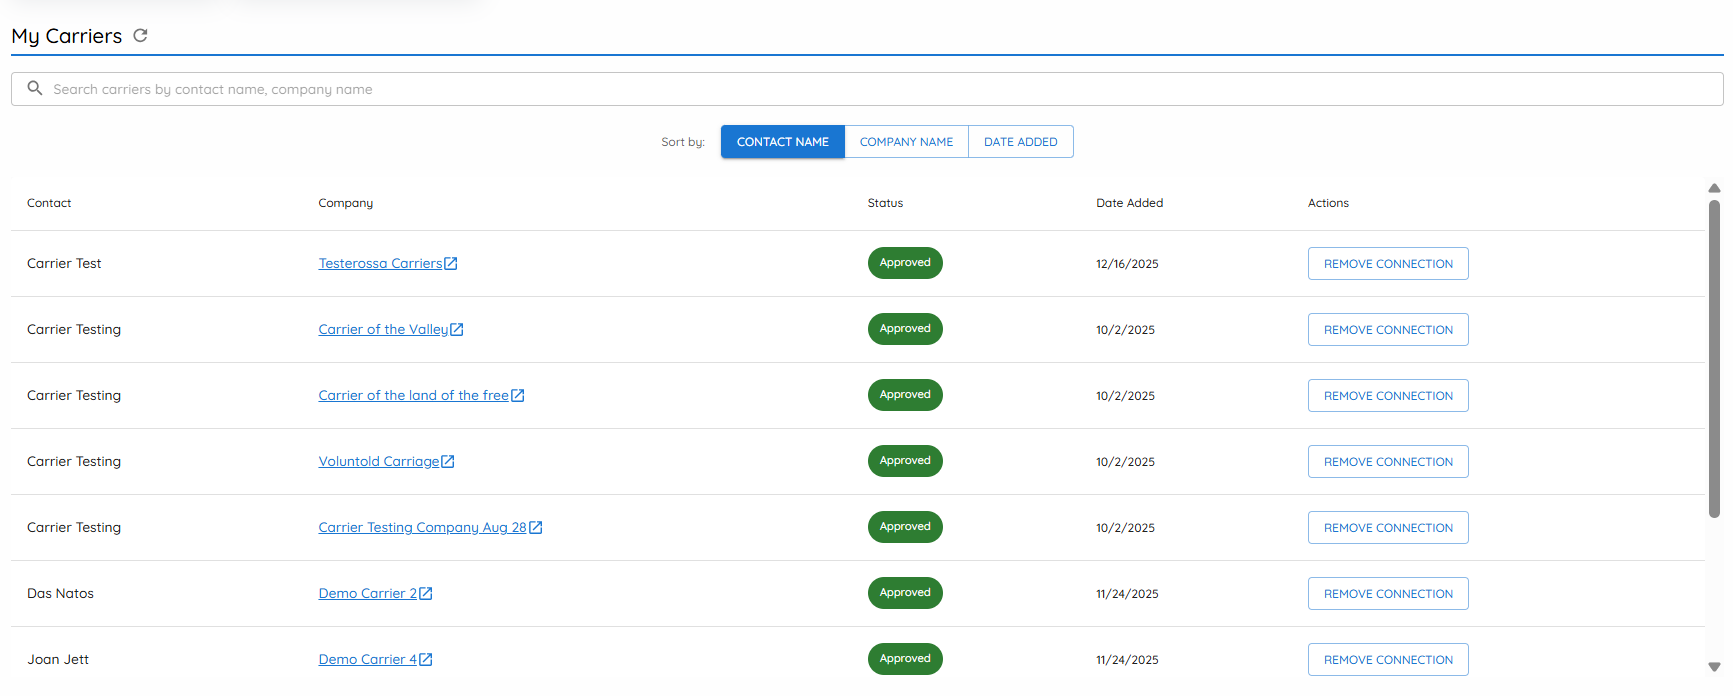Viewport: 1733px width, 696px height.
Task: Open the Voluntold Carriage link
Action: click(379, 462)
